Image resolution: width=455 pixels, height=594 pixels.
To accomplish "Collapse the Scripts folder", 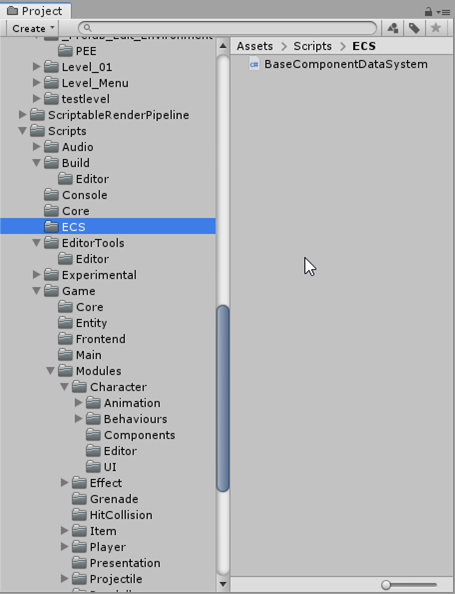I will 22,131.
